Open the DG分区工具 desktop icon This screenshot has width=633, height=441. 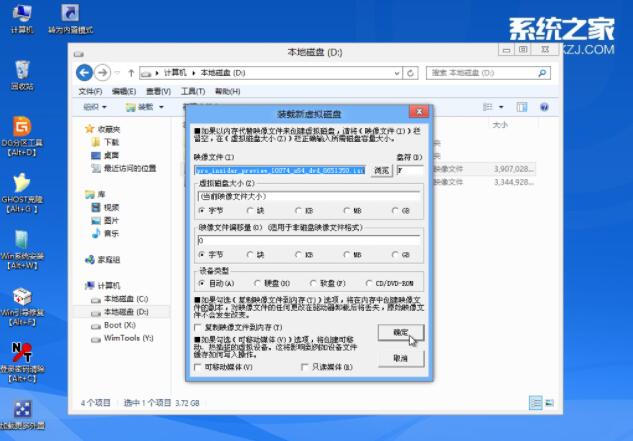coord(21,130)
